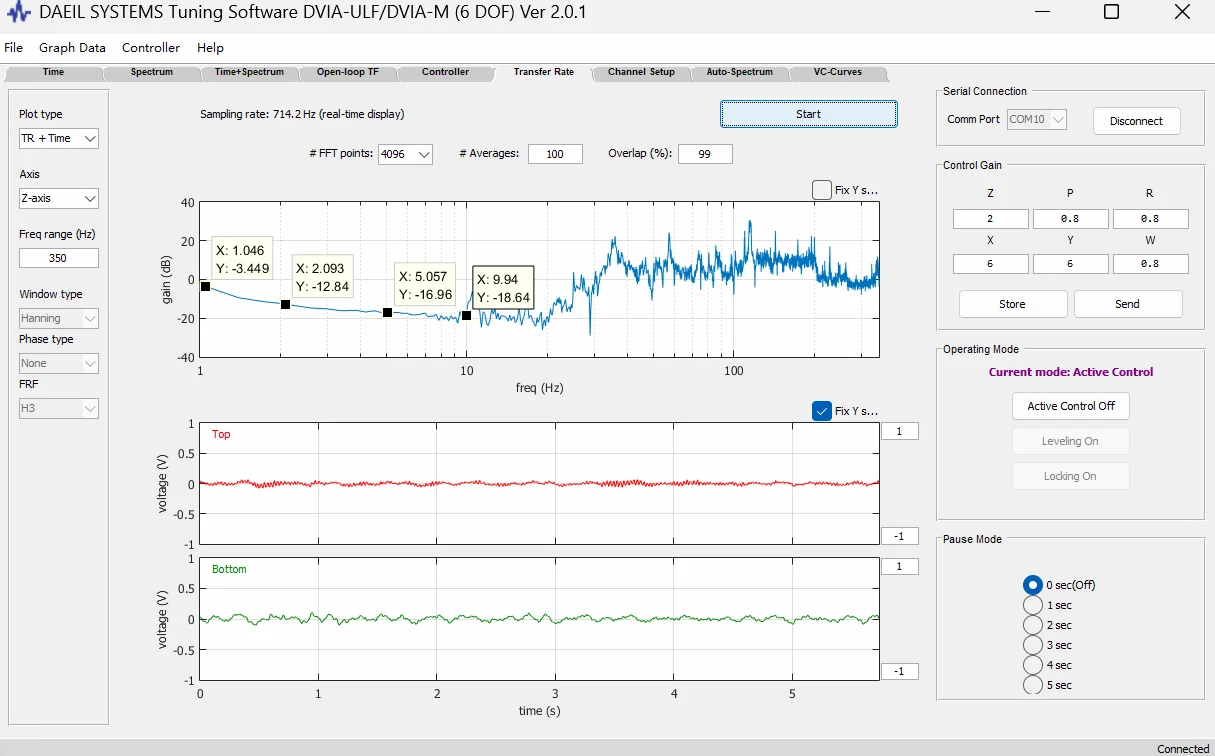This screenshot has width=1215, height=756.
Task: Select 5 sec pause mode
Action: pyautogui.click(x=1048, y=685)
